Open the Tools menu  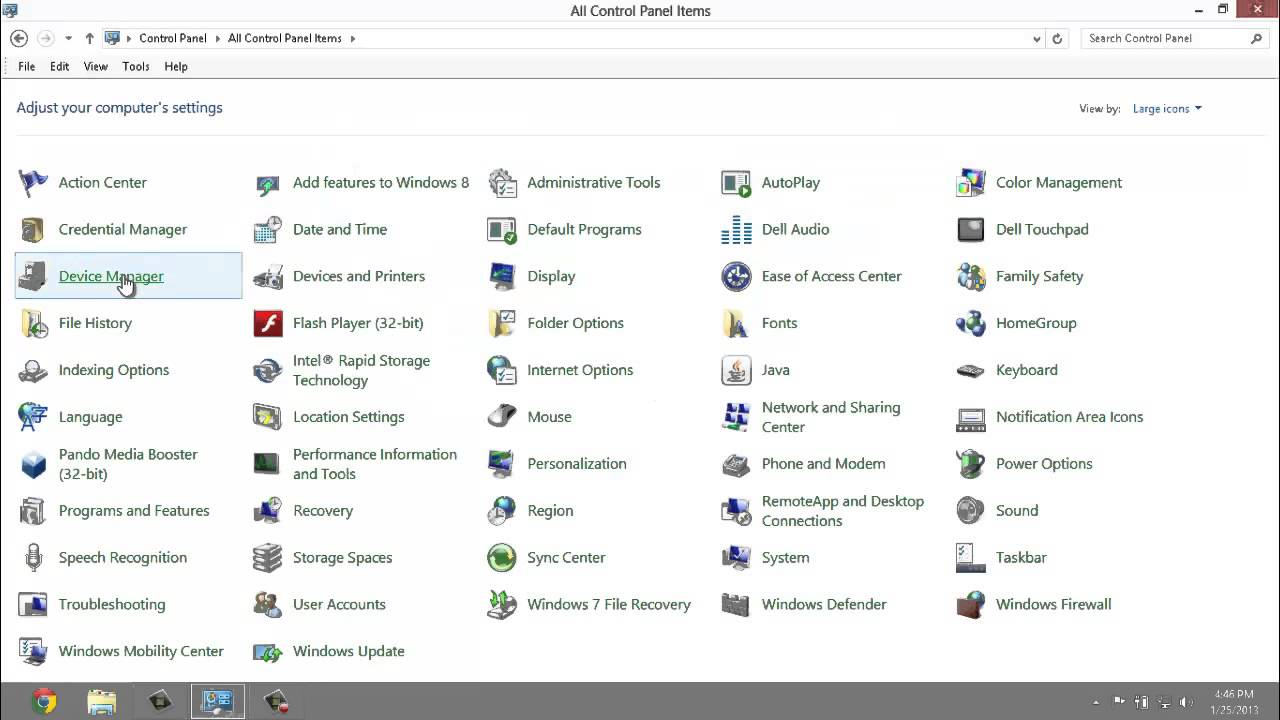pyautogui.click(x=136, y=67)
